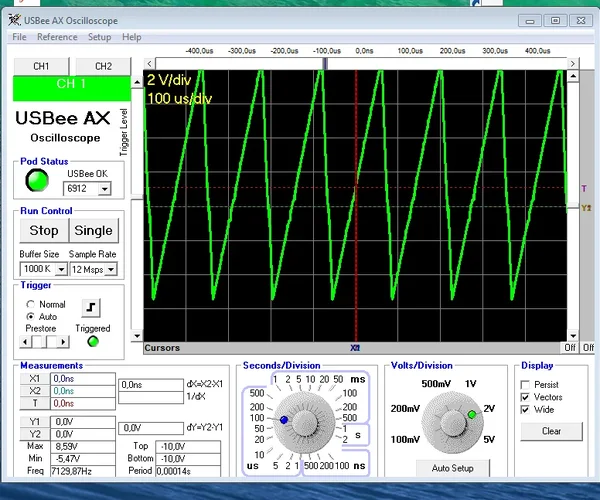Viewport: 600px width, 500px height.
Task: Click the right vertical scroll up arrow
Action: pos(573,76)
